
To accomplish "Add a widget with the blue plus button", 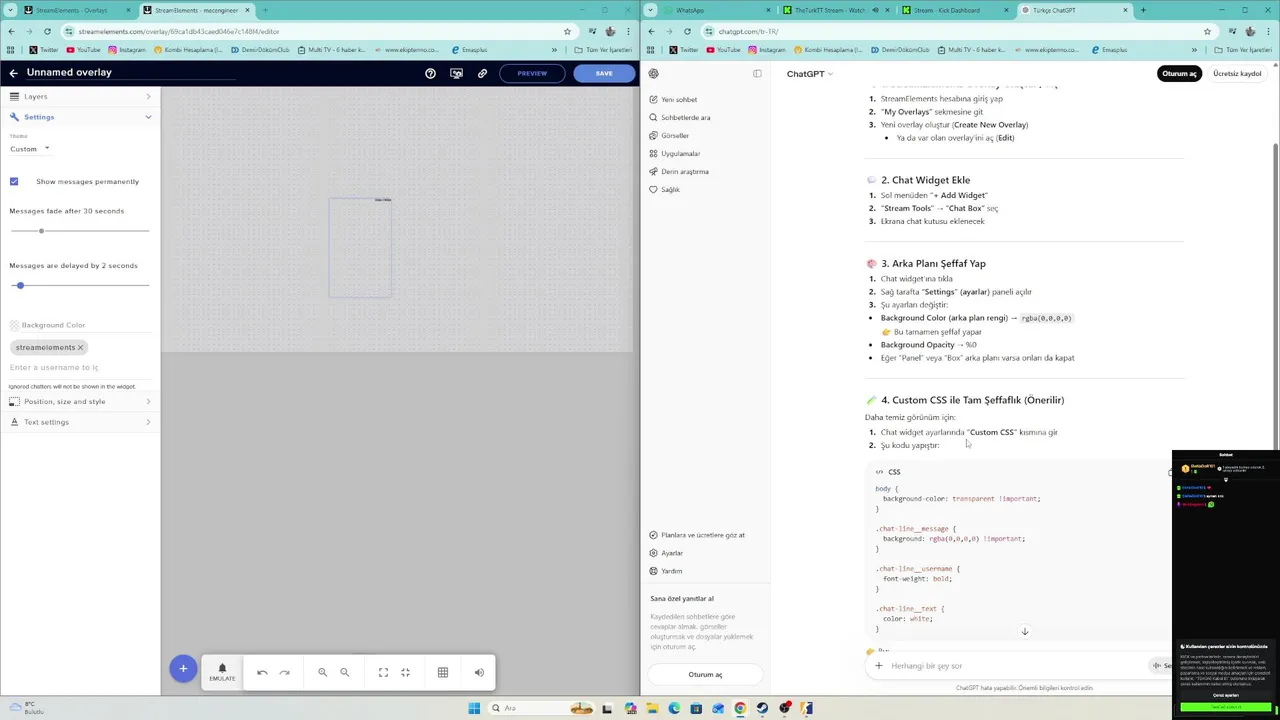I will (183, 669).
